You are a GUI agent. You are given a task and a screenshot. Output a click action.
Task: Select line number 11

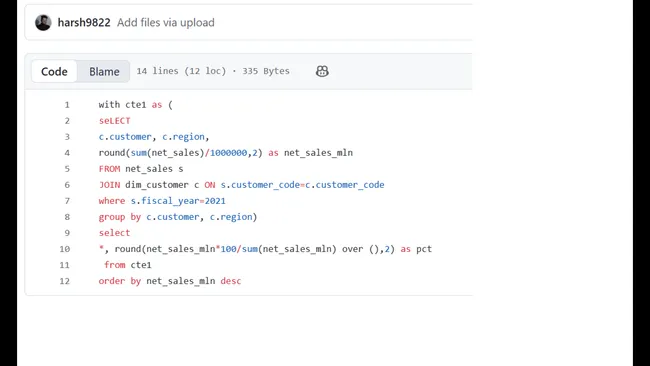coord(65,265)
